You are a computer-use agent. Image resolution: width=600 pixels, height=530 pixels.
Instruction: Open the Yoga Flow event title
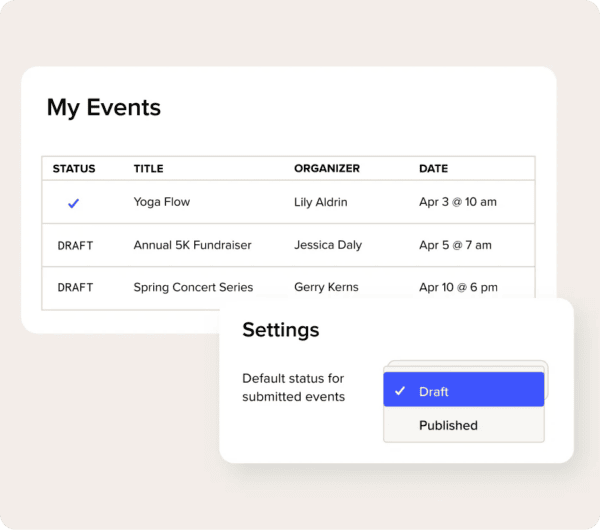(x=161, y=202)
